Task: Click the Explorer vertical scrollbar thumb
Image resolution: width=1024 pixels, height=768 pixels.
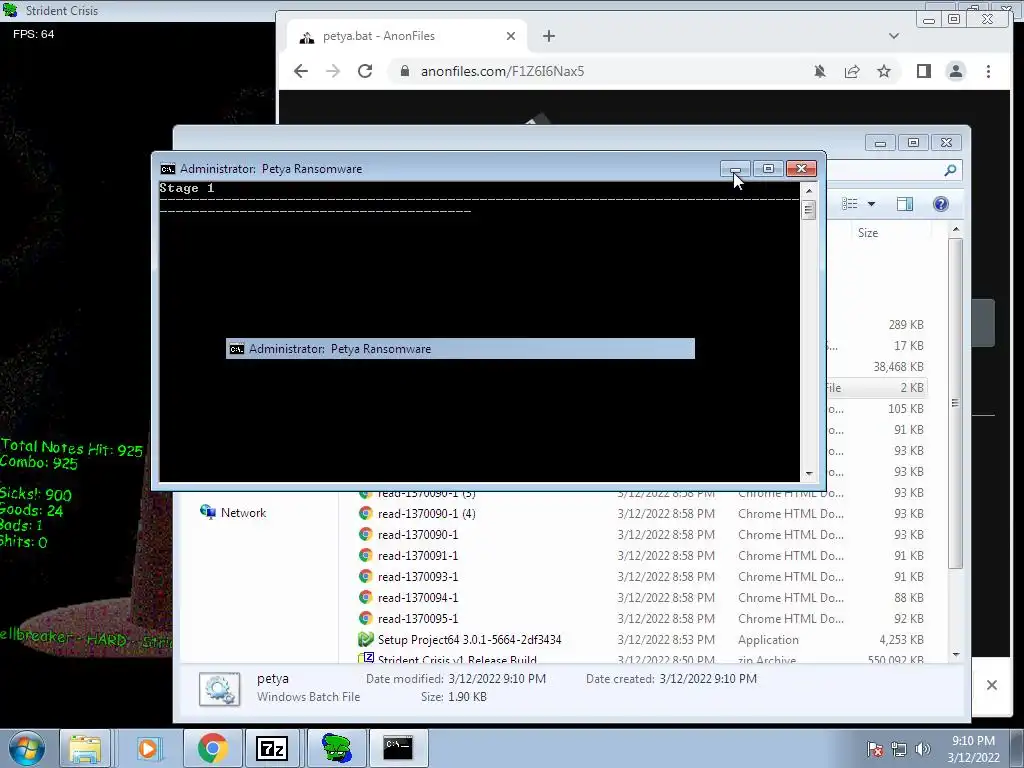Action: pyautogui.click(x=955, y=403)
